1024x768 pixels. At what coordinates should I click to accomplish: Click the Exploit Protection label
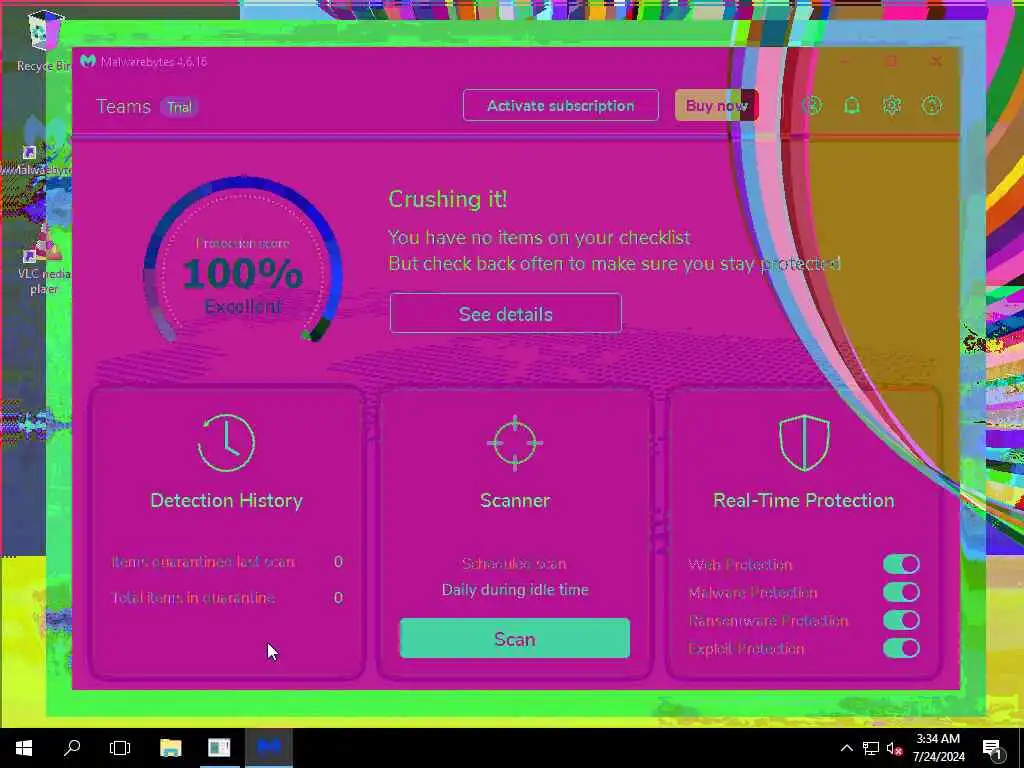[x=746, y=648]
